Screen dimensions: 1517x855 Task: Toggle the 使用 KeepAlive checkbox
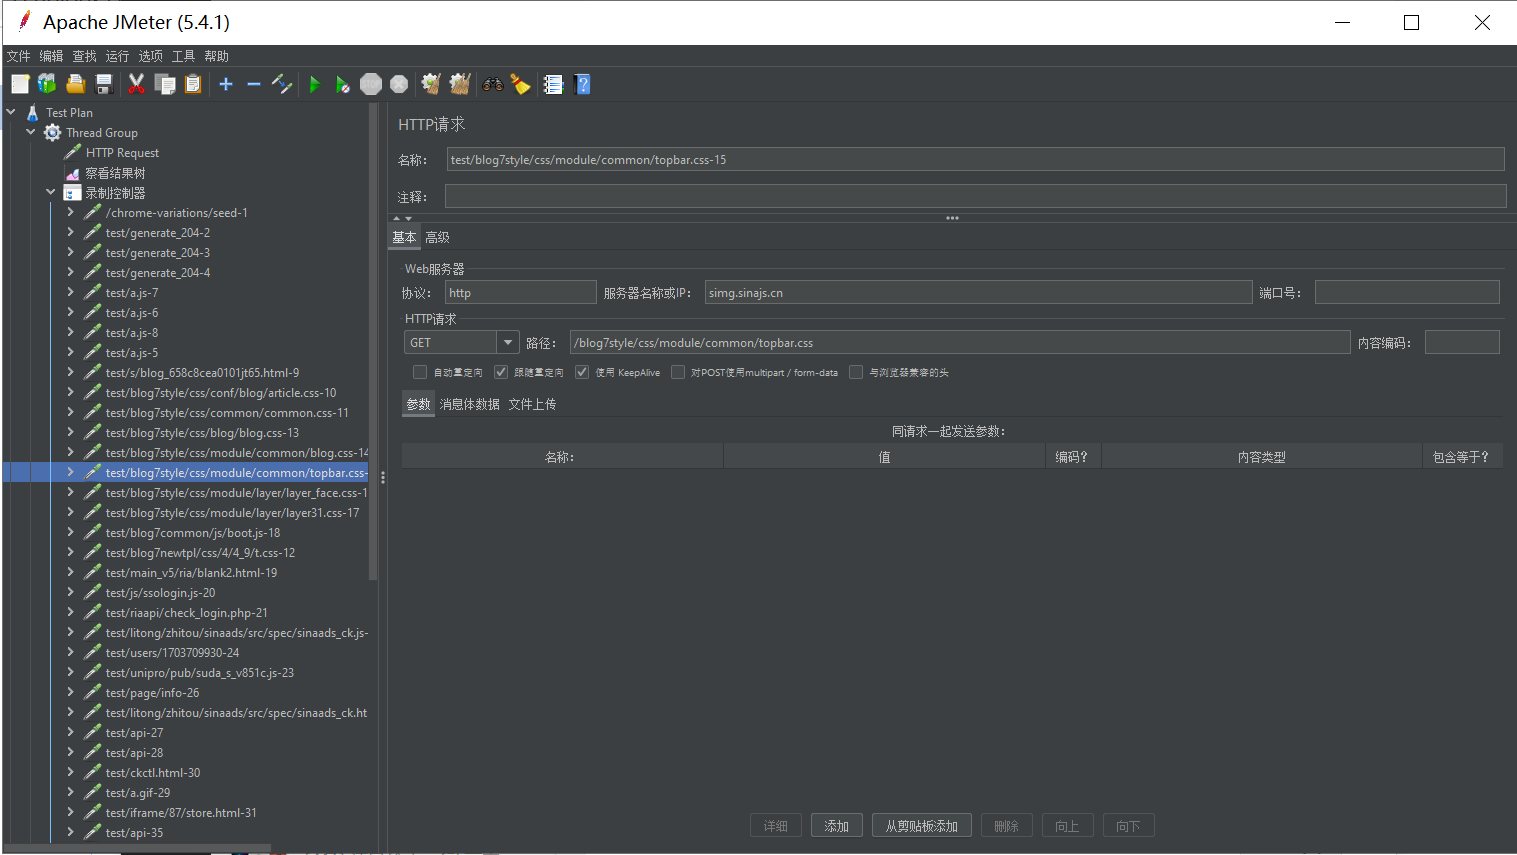pos(582,372)
